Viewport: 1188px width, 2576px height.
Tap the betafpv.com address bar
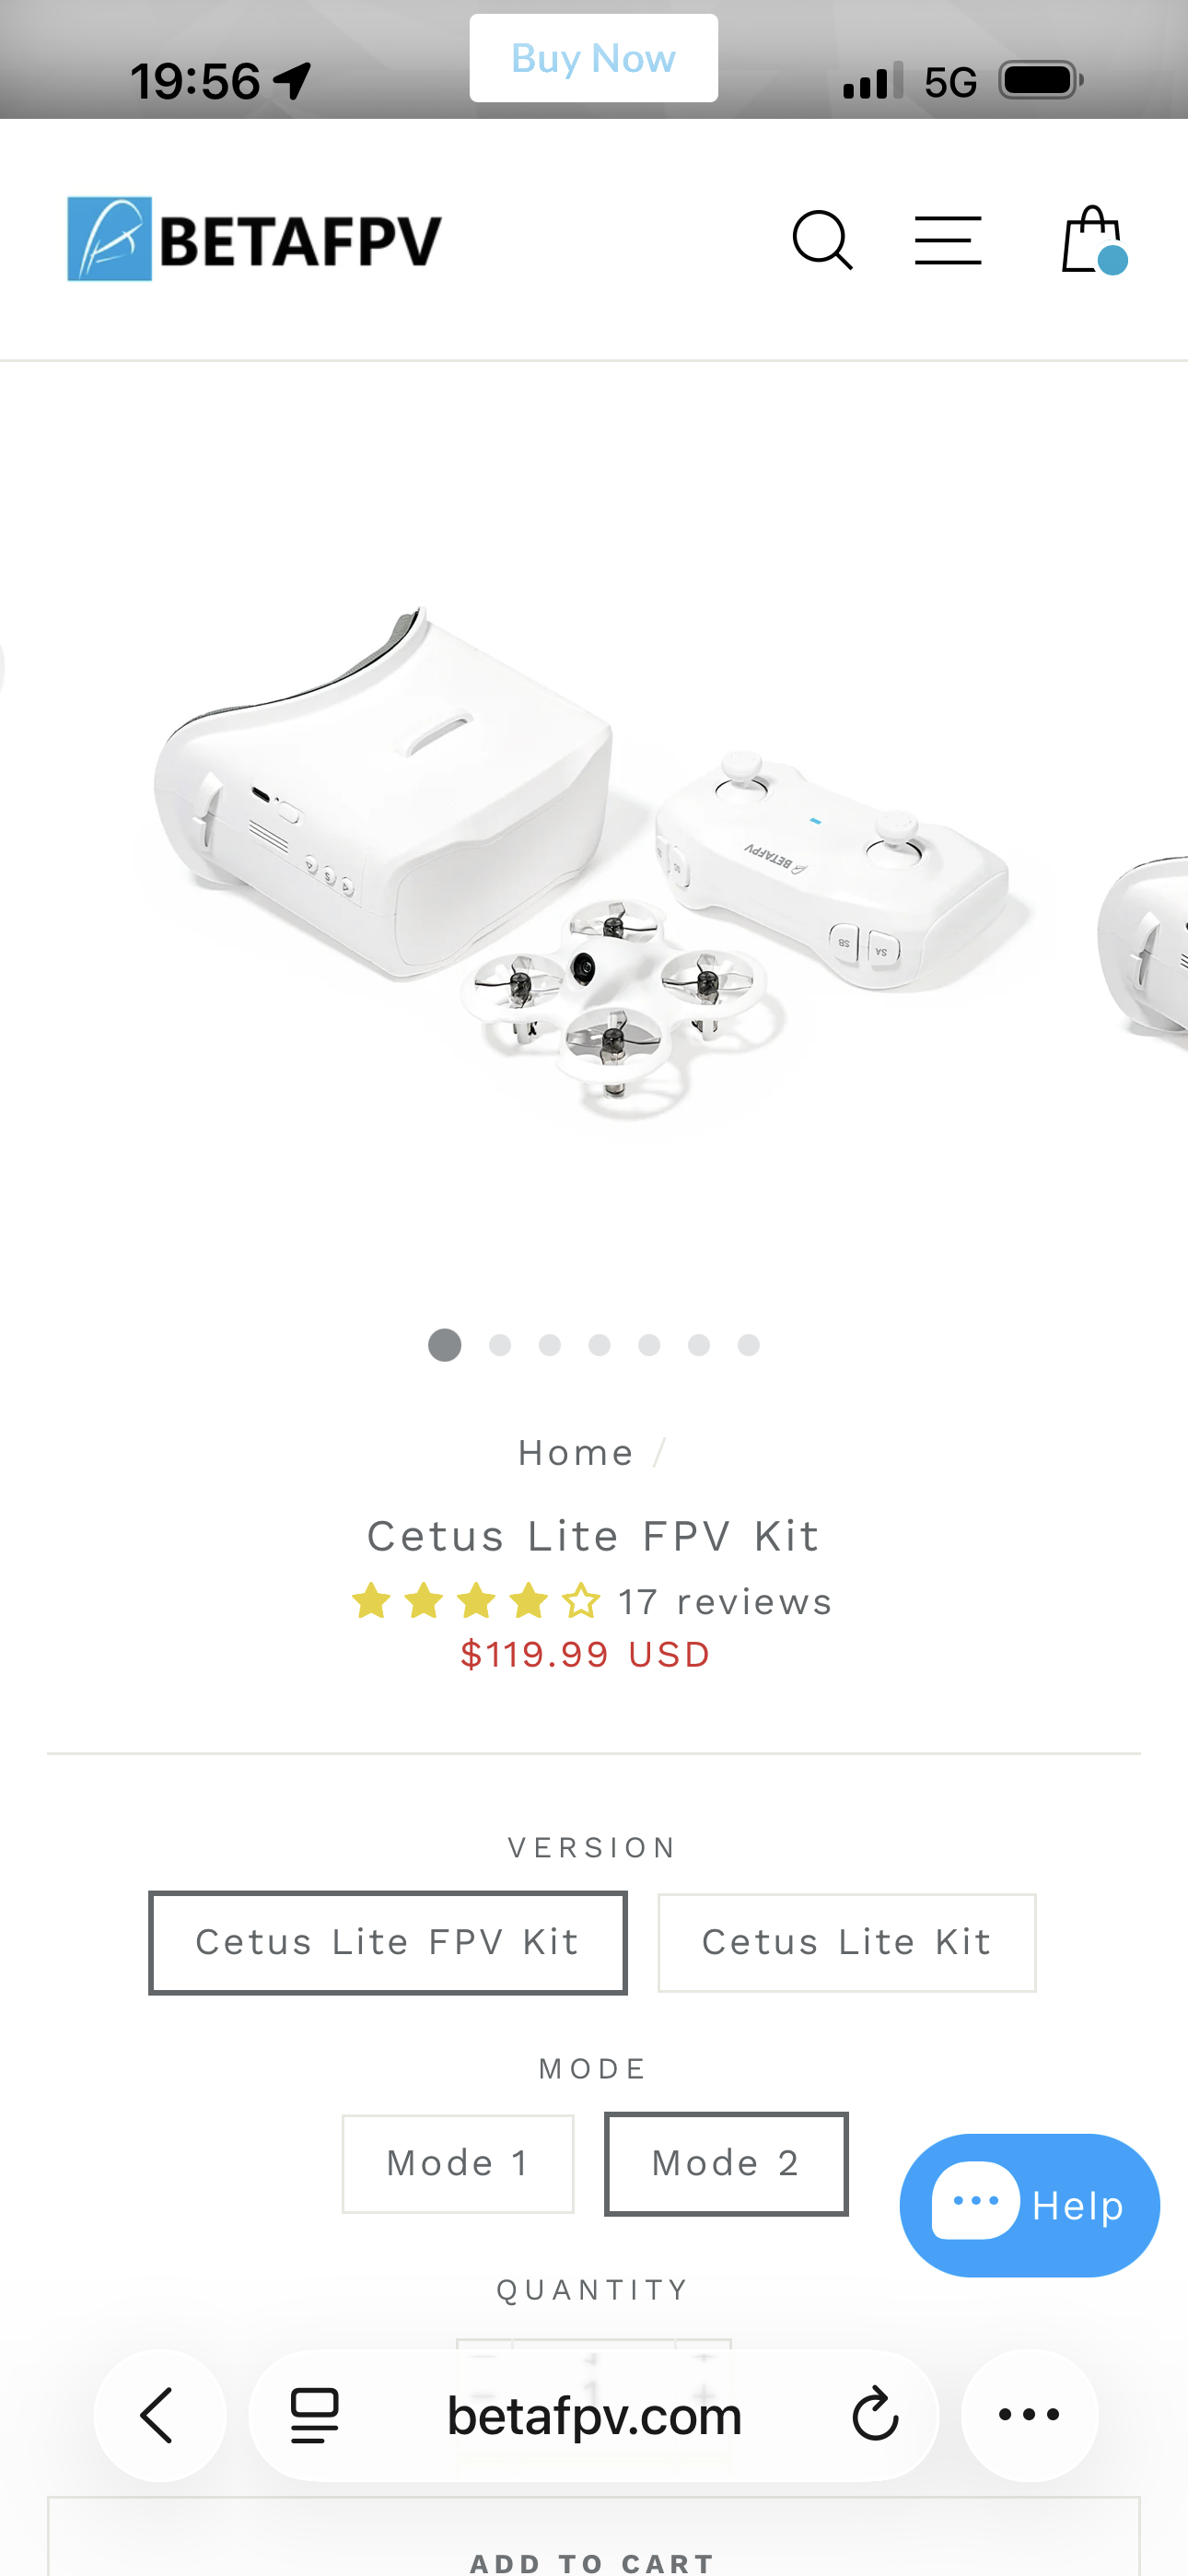click(x=594, y=2415)
